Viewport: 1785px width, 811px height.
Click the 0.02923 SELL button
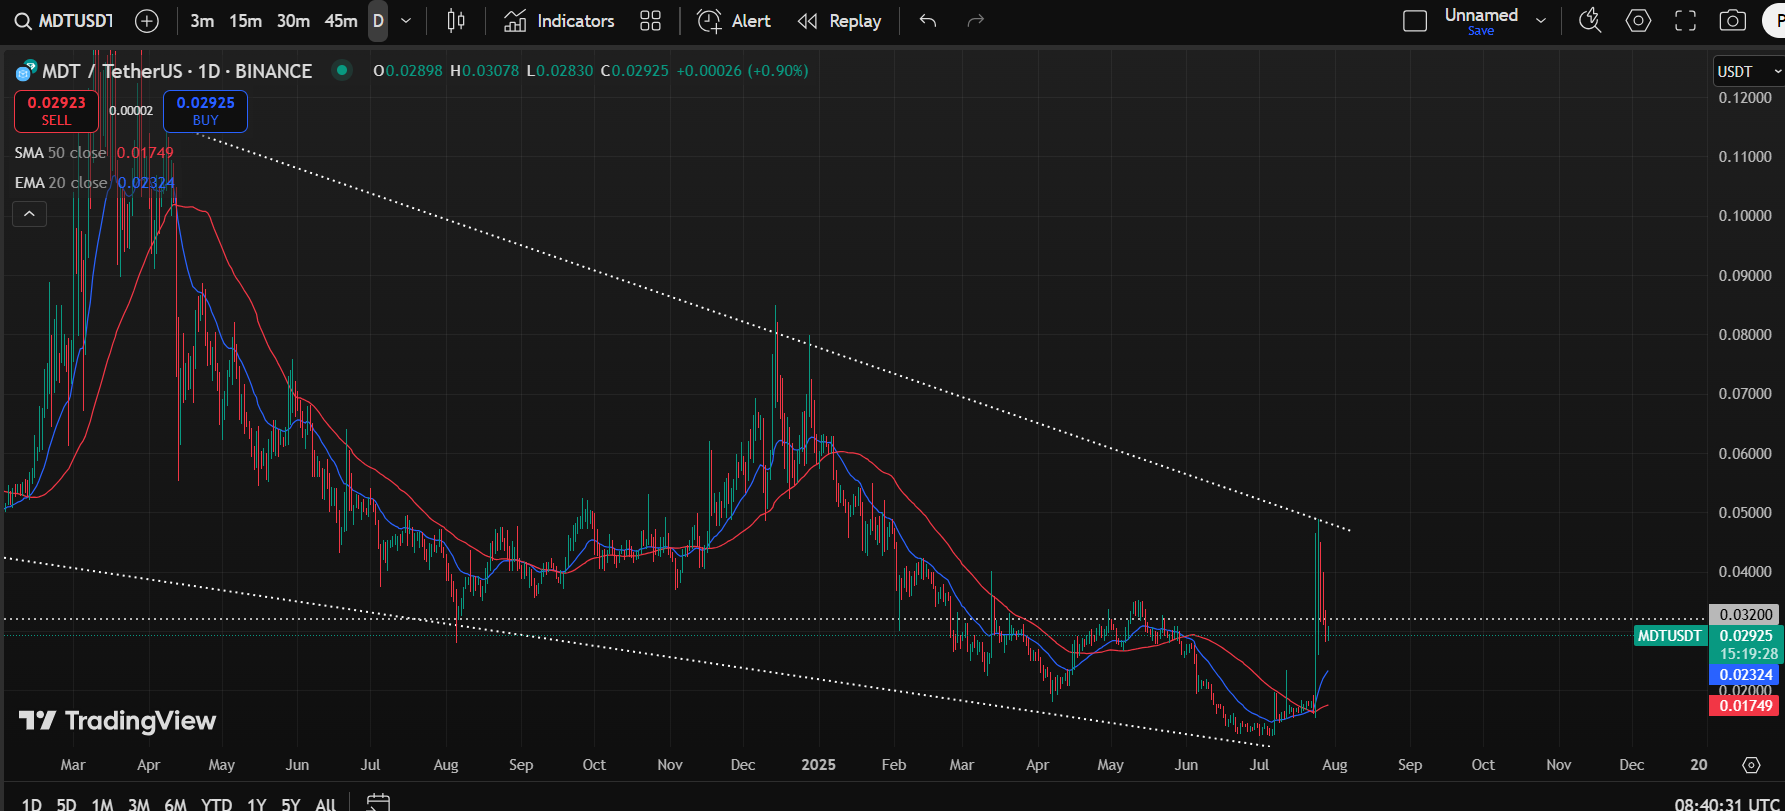(56, 111)
